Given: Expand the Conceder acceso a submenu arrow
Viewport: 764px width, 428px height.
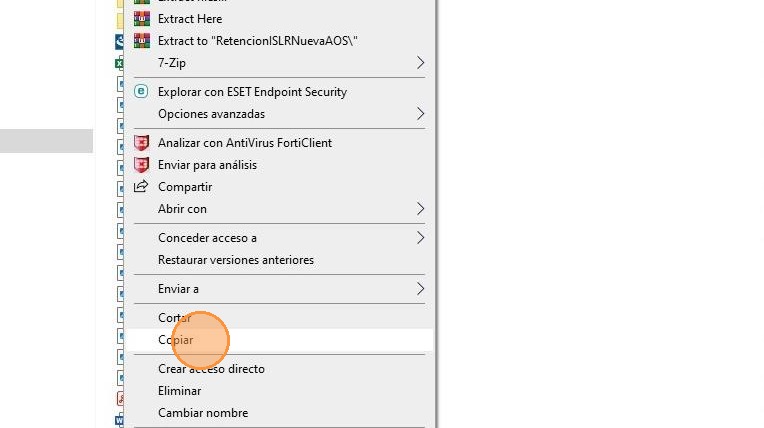Looking at the screenshot, I should point(421,238).
